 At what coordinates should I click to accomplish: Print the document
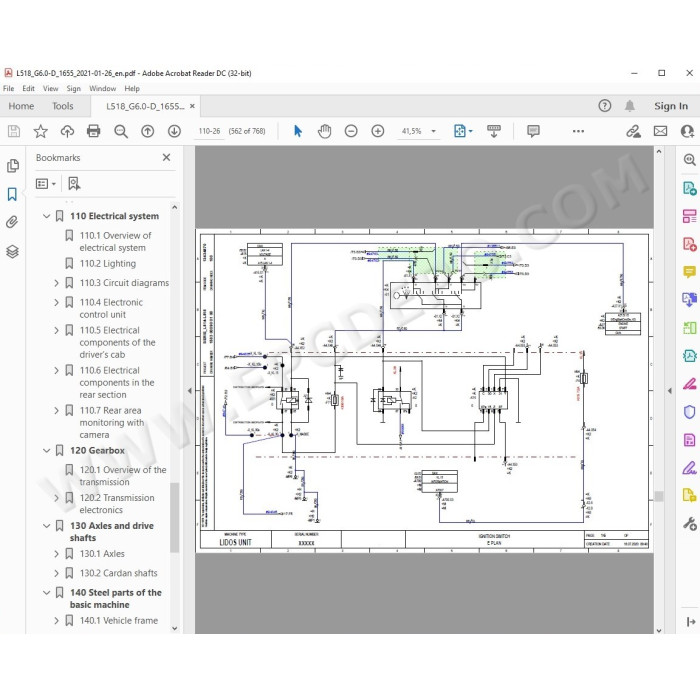coord(94,131)
